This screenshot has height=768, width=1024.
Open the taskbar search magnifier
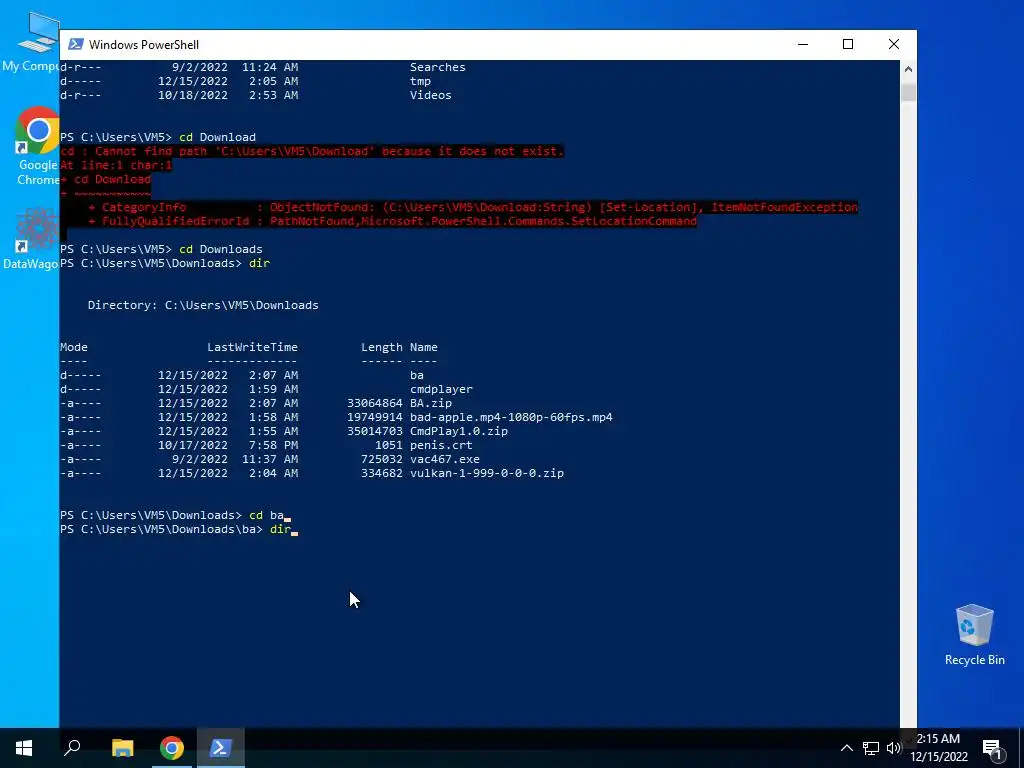coord(72,748)
